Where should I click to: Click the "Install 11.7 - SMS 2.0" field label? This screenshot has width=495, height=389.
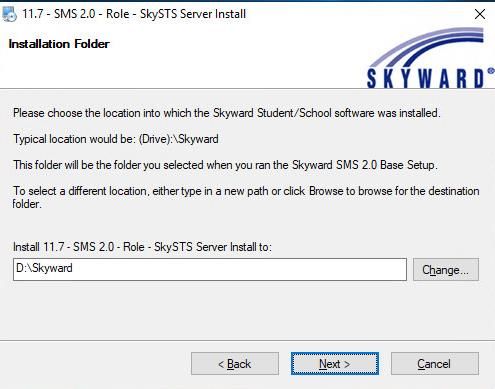[142, 247]
